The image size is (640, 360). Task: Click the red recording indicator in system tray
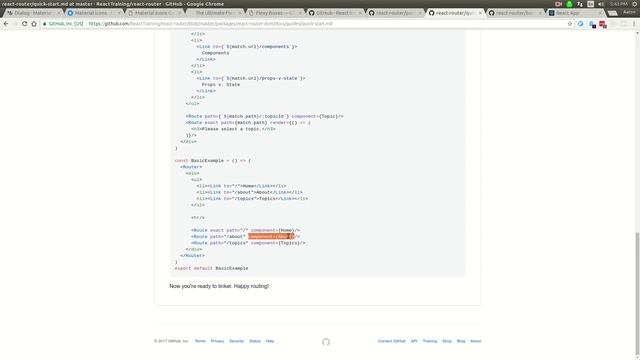point(558,4)
